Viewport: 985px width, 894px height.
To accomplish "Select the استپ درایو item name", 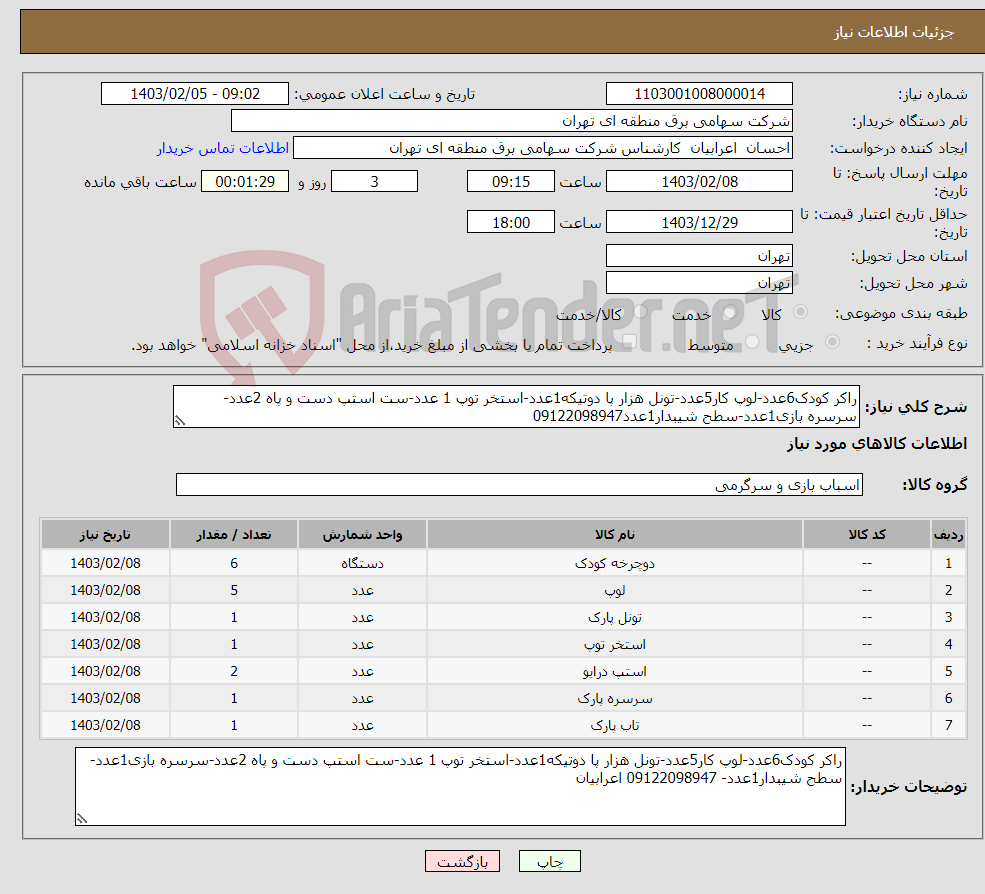I will coord(614,672).
